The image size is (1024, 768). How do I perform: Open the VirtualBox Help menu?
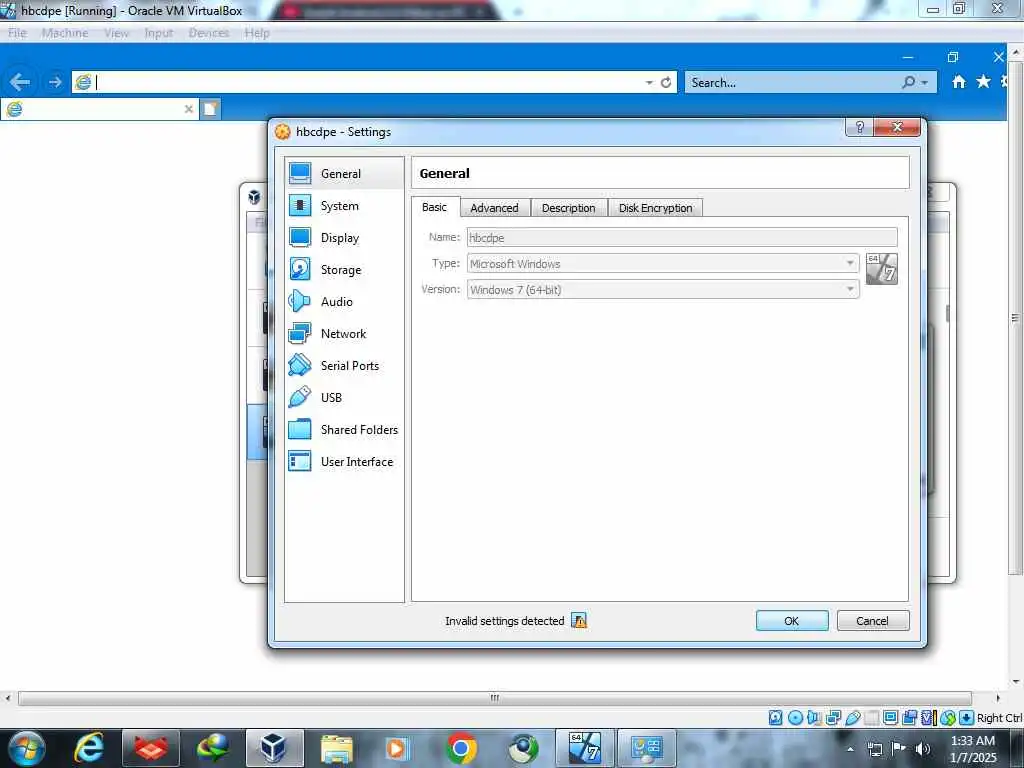pyautogui.click(x=257, y=33)
